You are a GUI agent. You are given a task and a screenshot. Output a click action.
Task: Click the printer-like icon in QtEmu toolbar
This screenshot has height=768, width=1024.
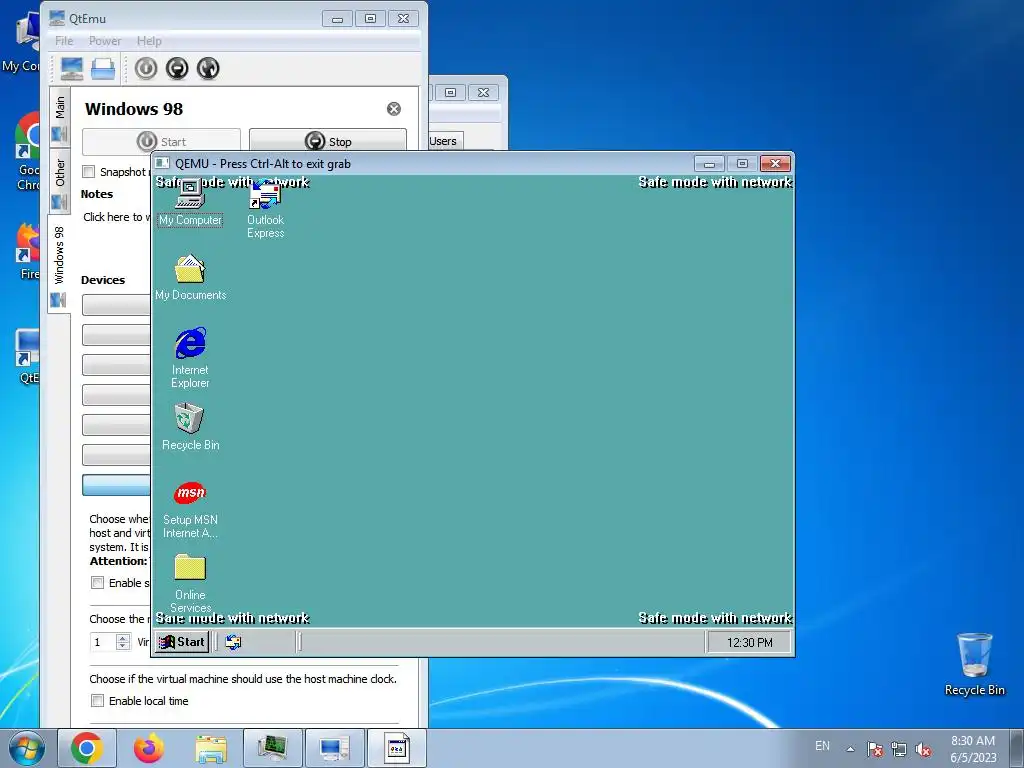[103, 69]
